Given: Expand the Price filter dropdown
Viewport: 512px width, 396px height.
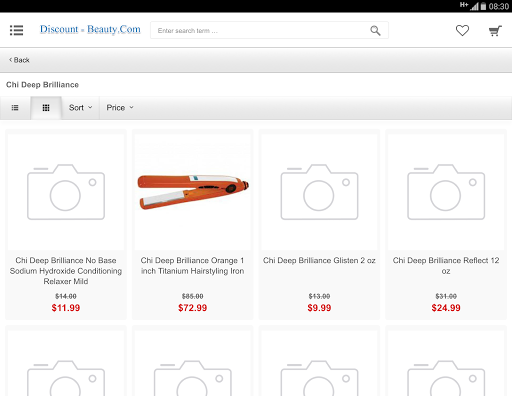Looking at the screenshot, I should (x=120, y=108).
